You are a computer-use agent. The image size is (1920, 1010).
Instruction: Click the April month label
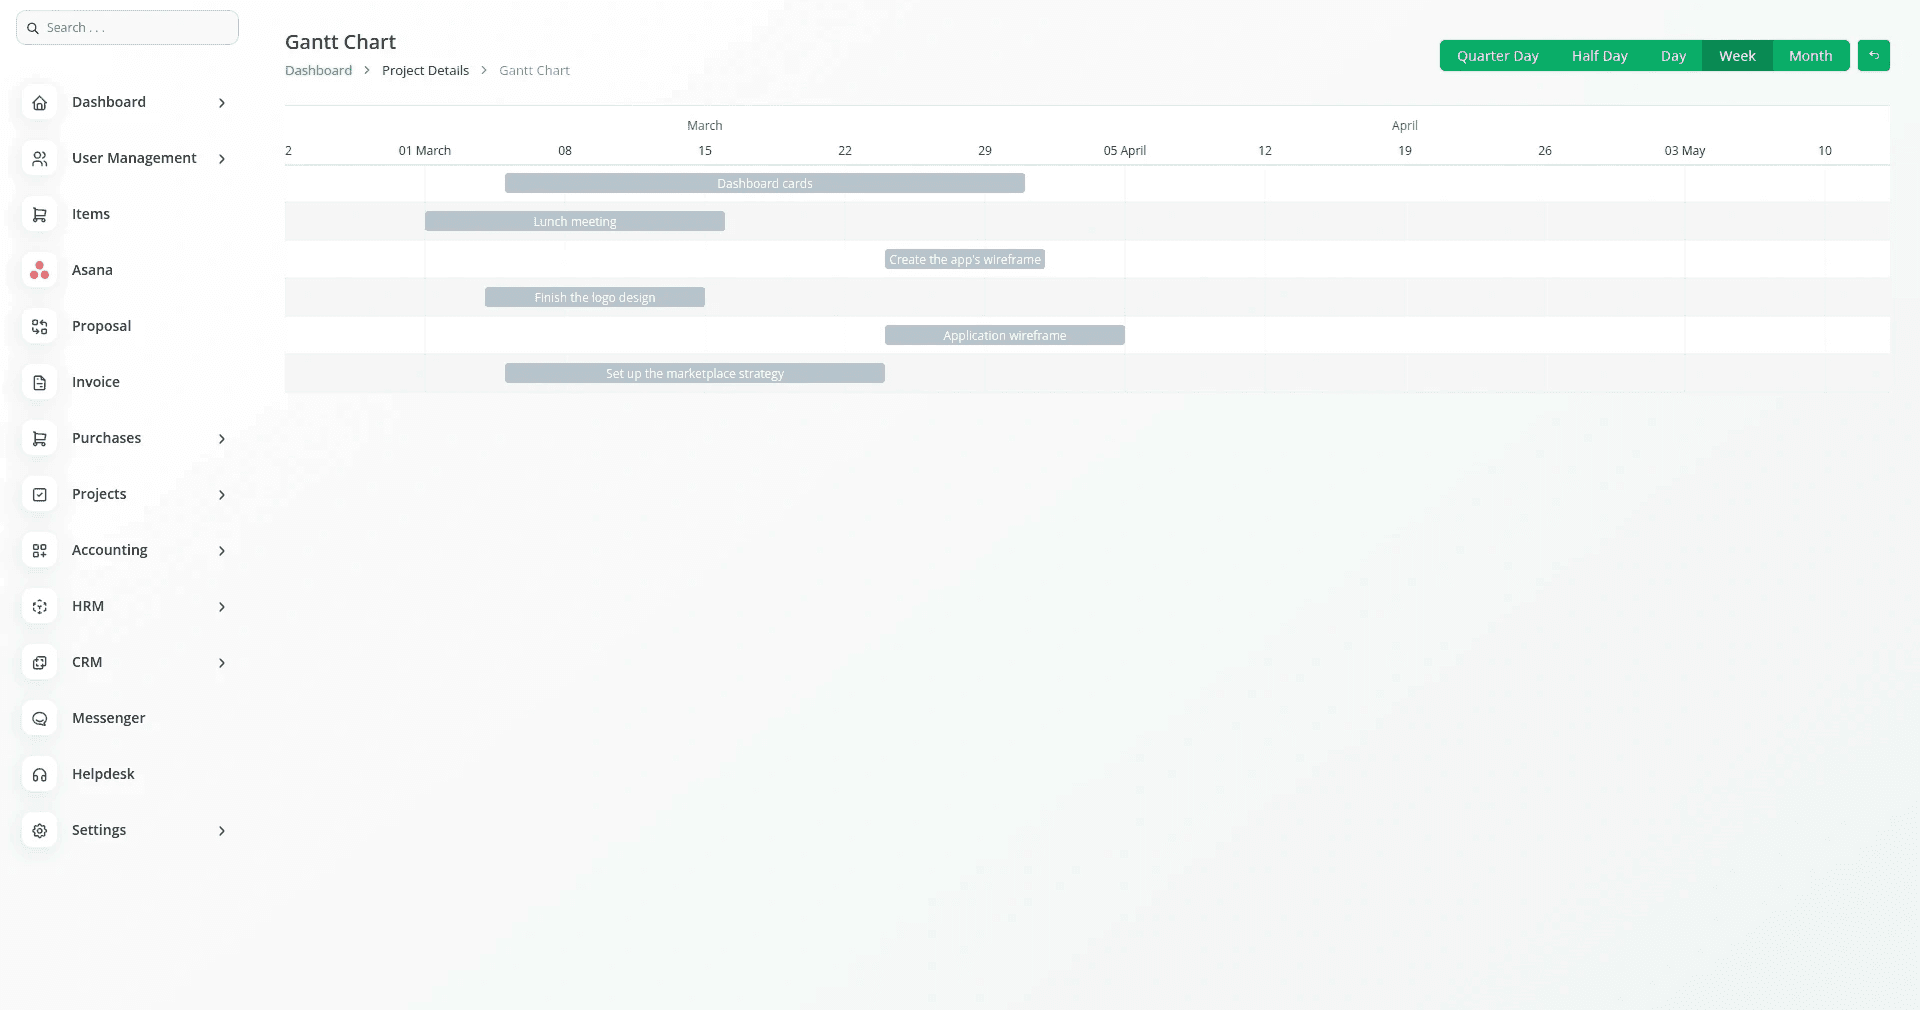point(1405,125)
